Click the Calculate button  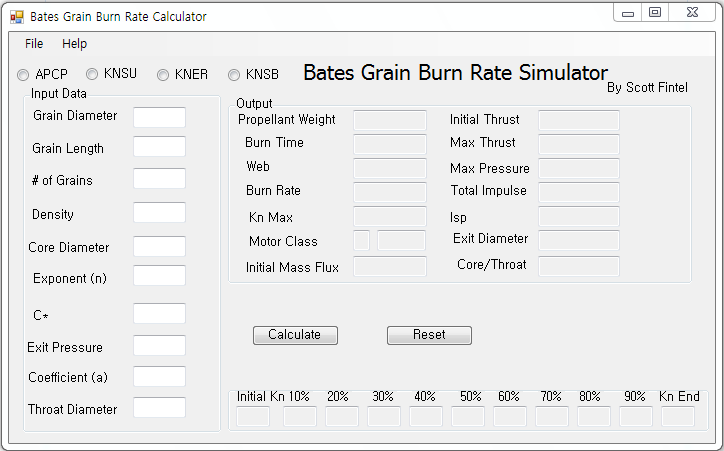click(x=296, y=335)
